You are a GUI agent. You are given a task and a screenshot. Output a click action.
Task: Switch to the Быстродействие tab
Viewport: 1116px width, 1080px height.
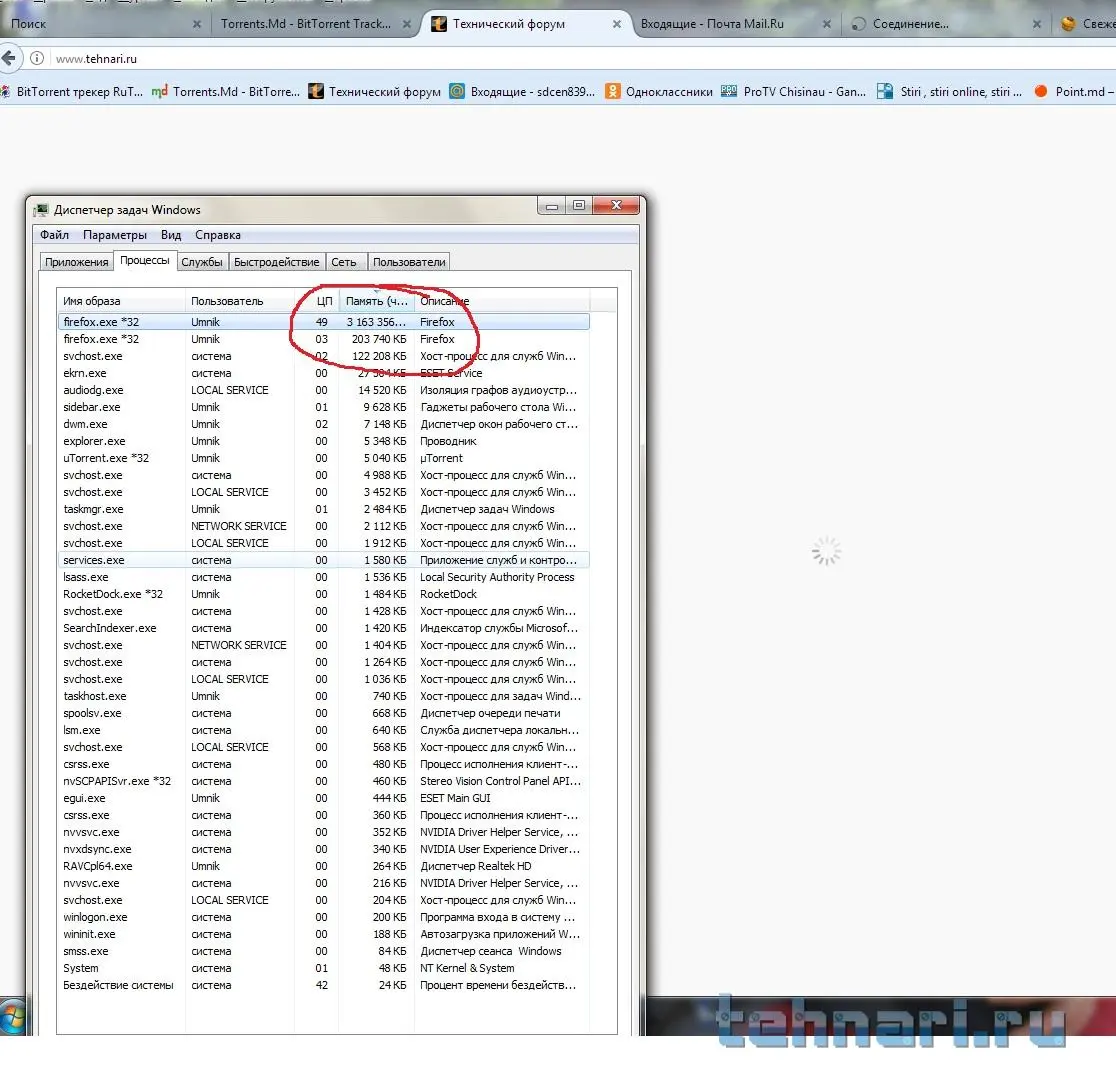276,262
